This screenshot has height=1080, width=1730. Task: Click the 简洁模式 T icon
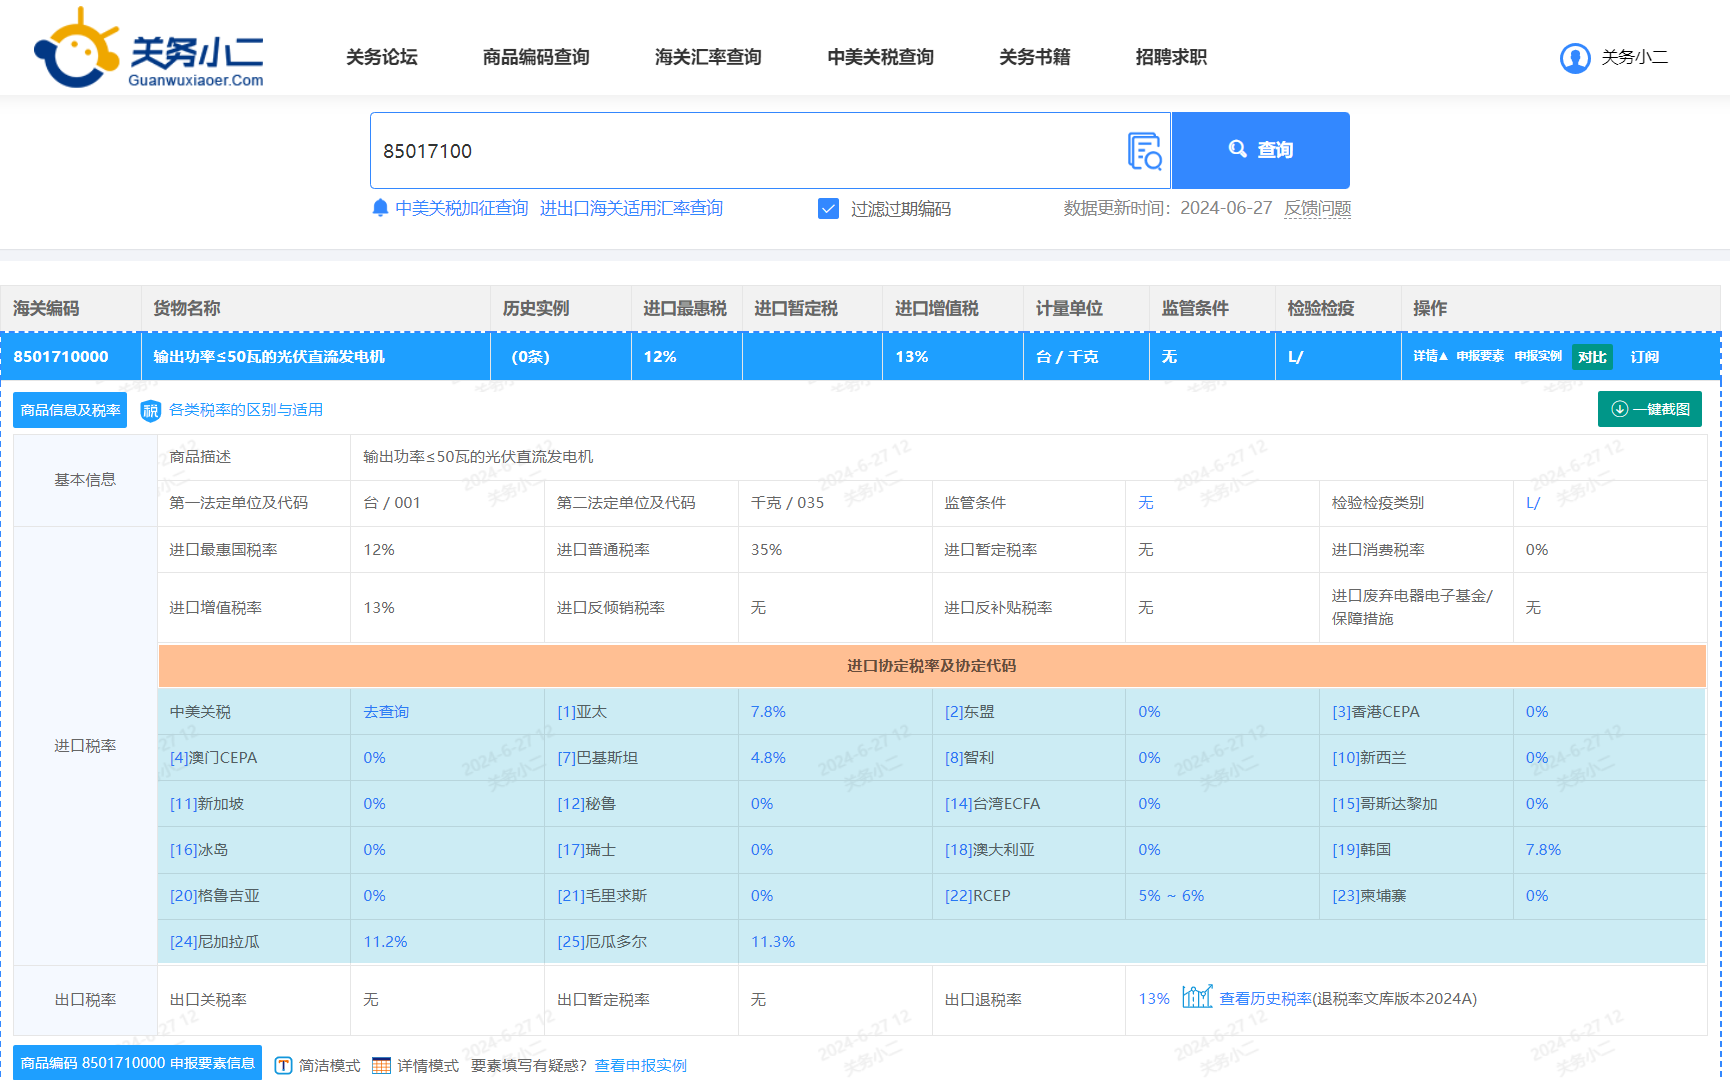point(284,1066)
